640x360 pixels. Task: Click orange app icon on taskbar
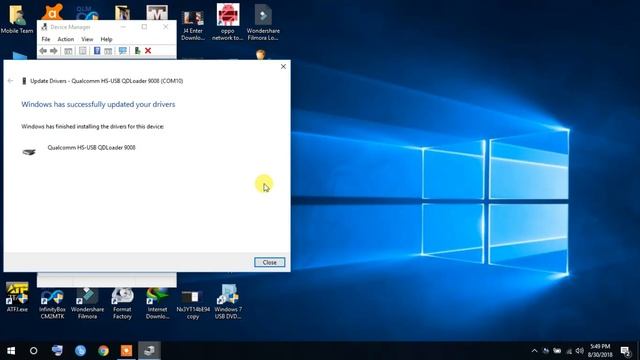pos(126,351)
